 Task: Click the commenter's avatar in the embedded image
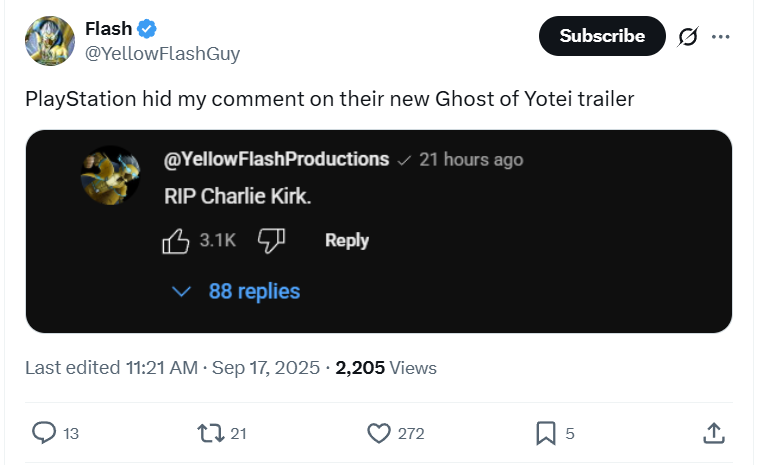coord(109,175)
